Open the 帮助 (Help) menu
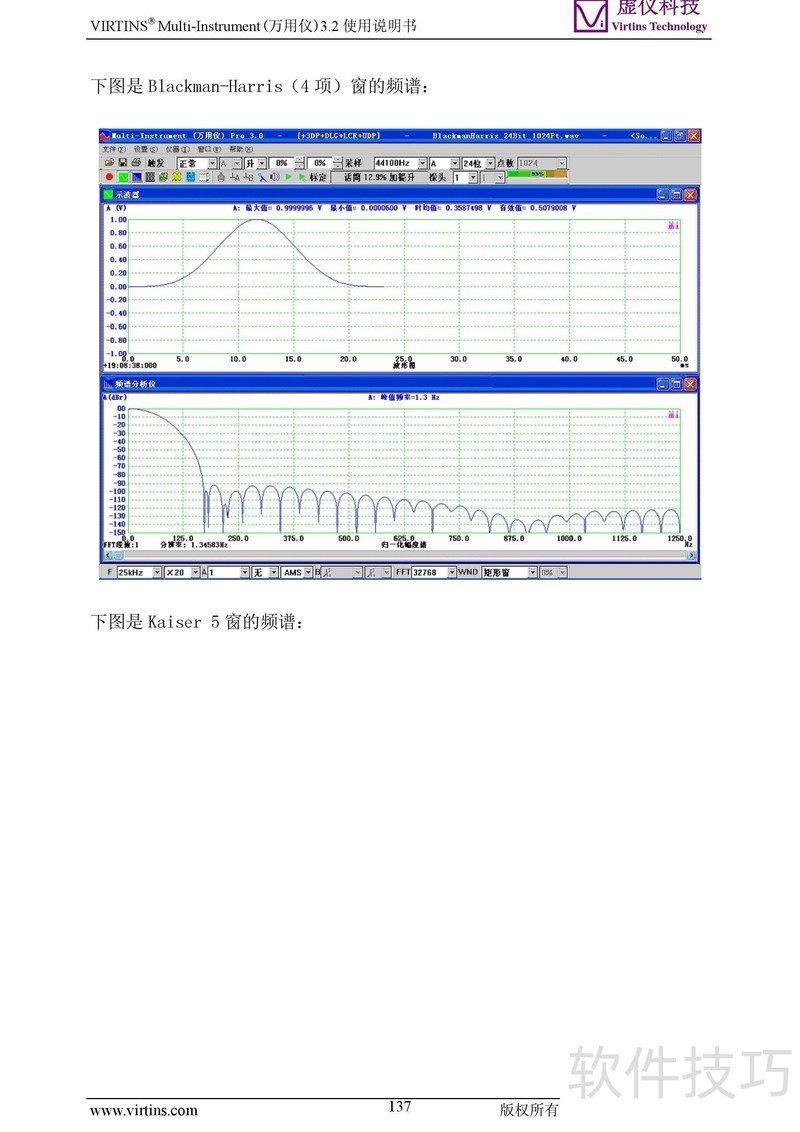Screen dimensions: 800x1132 point(236,149)
